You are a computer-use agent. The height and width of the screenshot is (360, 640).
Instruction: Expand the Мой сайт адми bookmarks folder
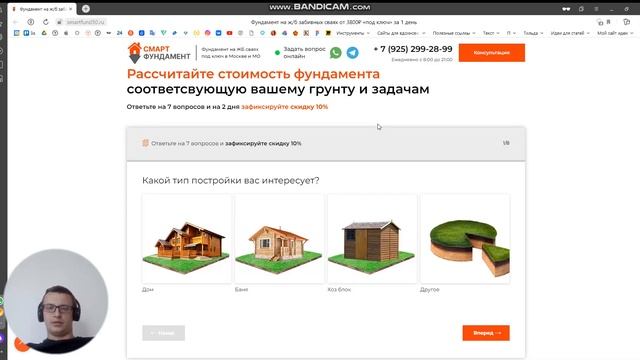615,33
